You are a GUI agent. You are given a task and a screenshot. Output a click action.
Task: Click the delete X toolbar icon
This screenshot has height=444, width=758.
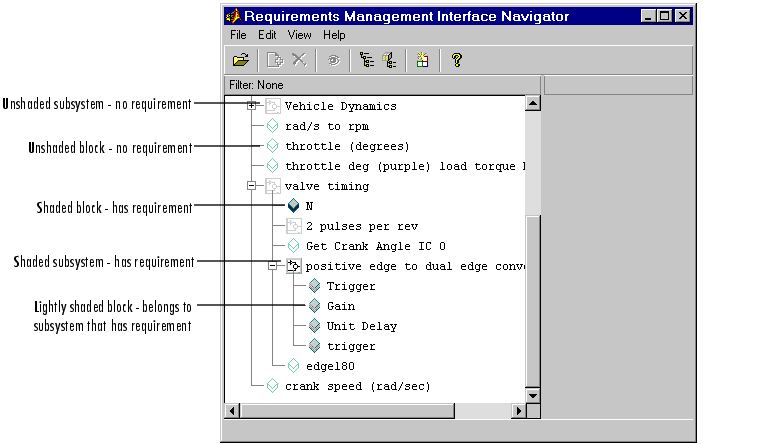[299, 60]
